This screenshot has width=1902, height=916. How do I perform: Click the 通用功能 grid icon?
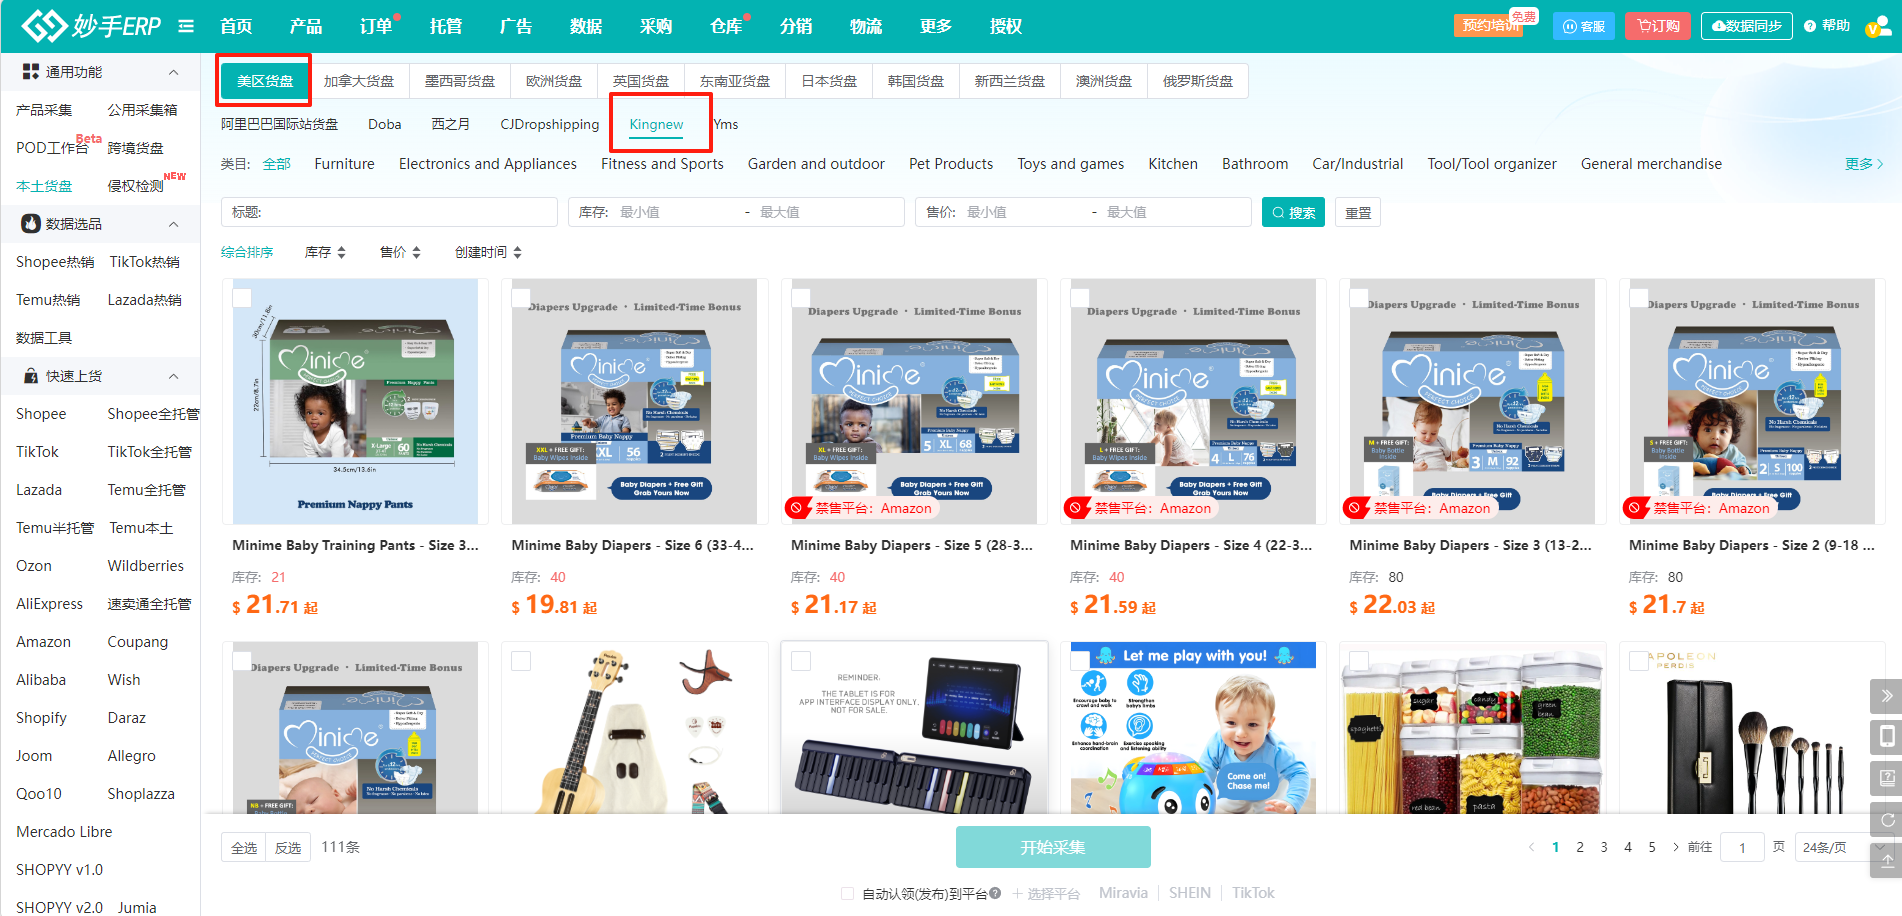point(31,72)
